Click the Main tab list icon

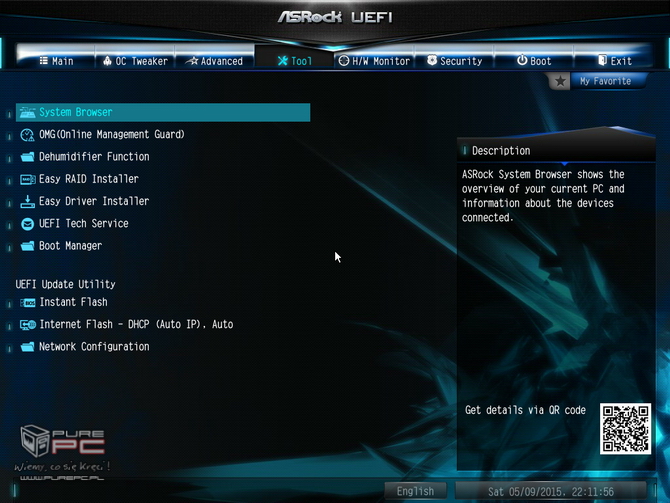pyautogui.click(x=44, y=61)
